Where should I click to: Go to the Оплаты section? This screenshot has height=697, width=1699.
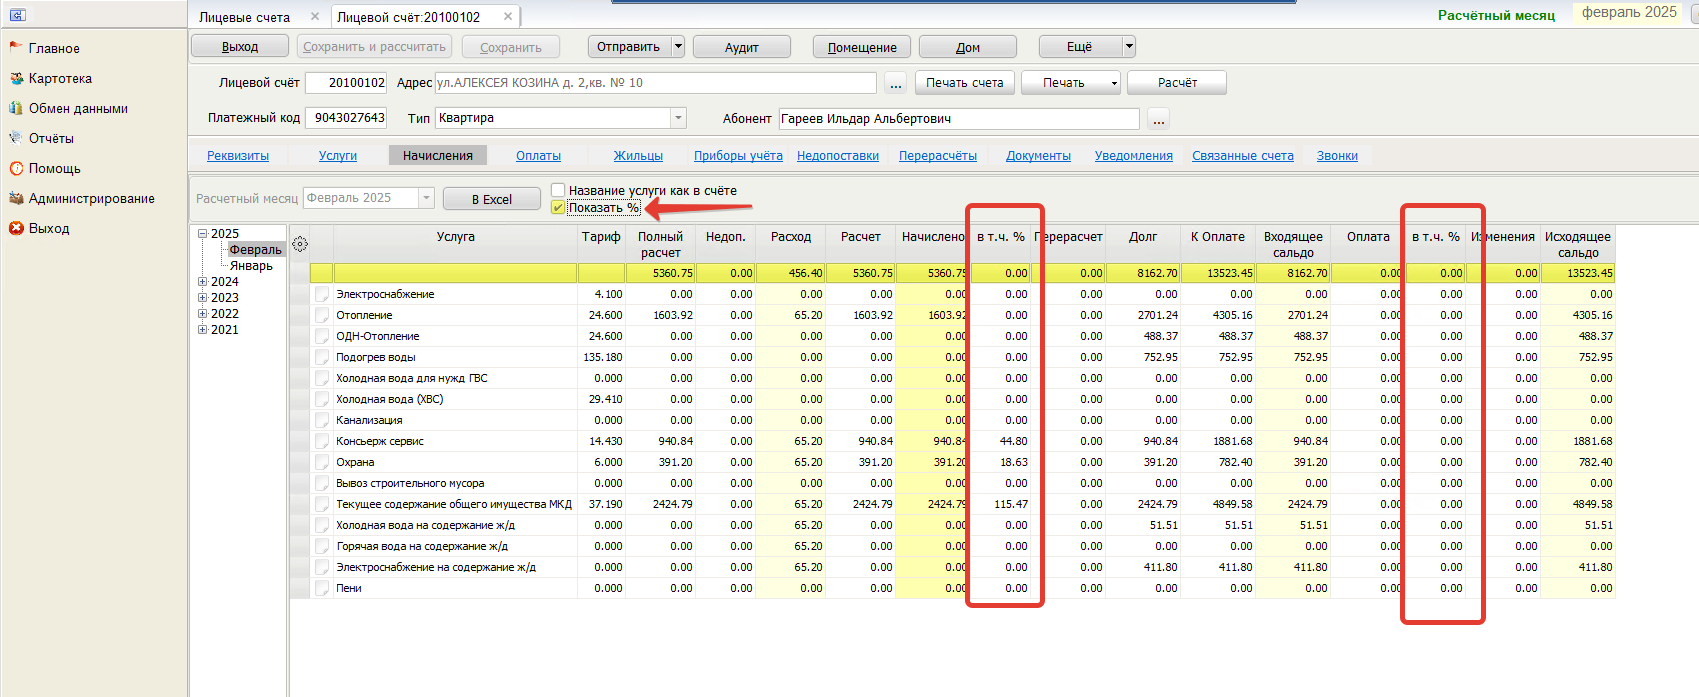pyautogui.click(x=538, y=156)
